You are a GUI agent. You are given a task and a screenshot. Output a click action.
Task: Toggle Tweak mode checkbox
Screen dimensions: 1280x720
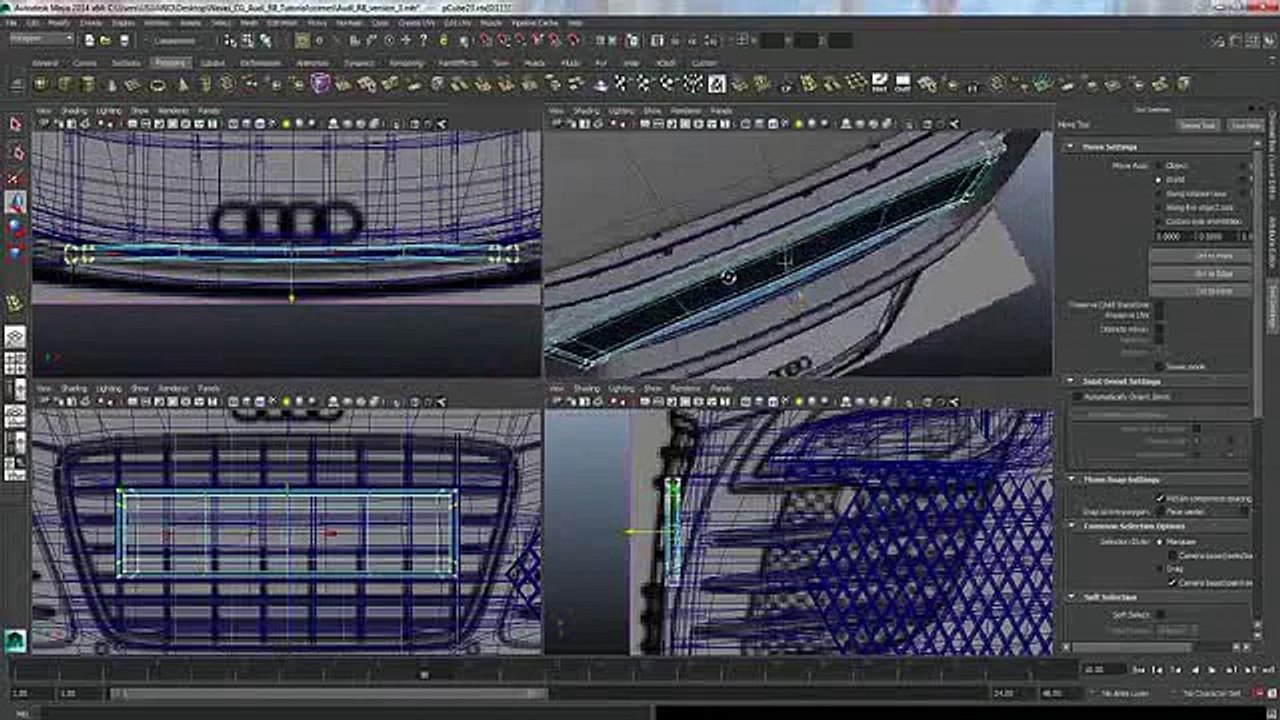[x=1160, y=366]
